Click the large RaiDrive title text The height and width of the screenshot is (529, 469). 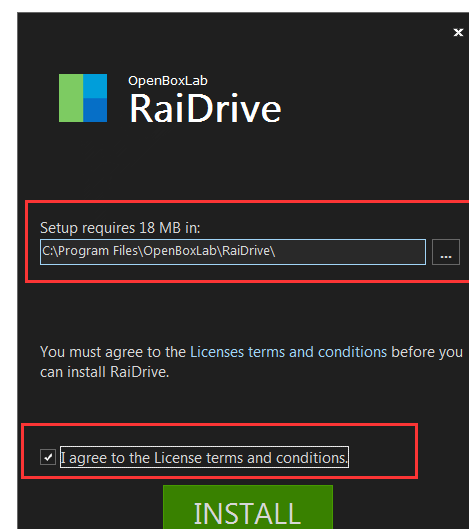[205, 108]
